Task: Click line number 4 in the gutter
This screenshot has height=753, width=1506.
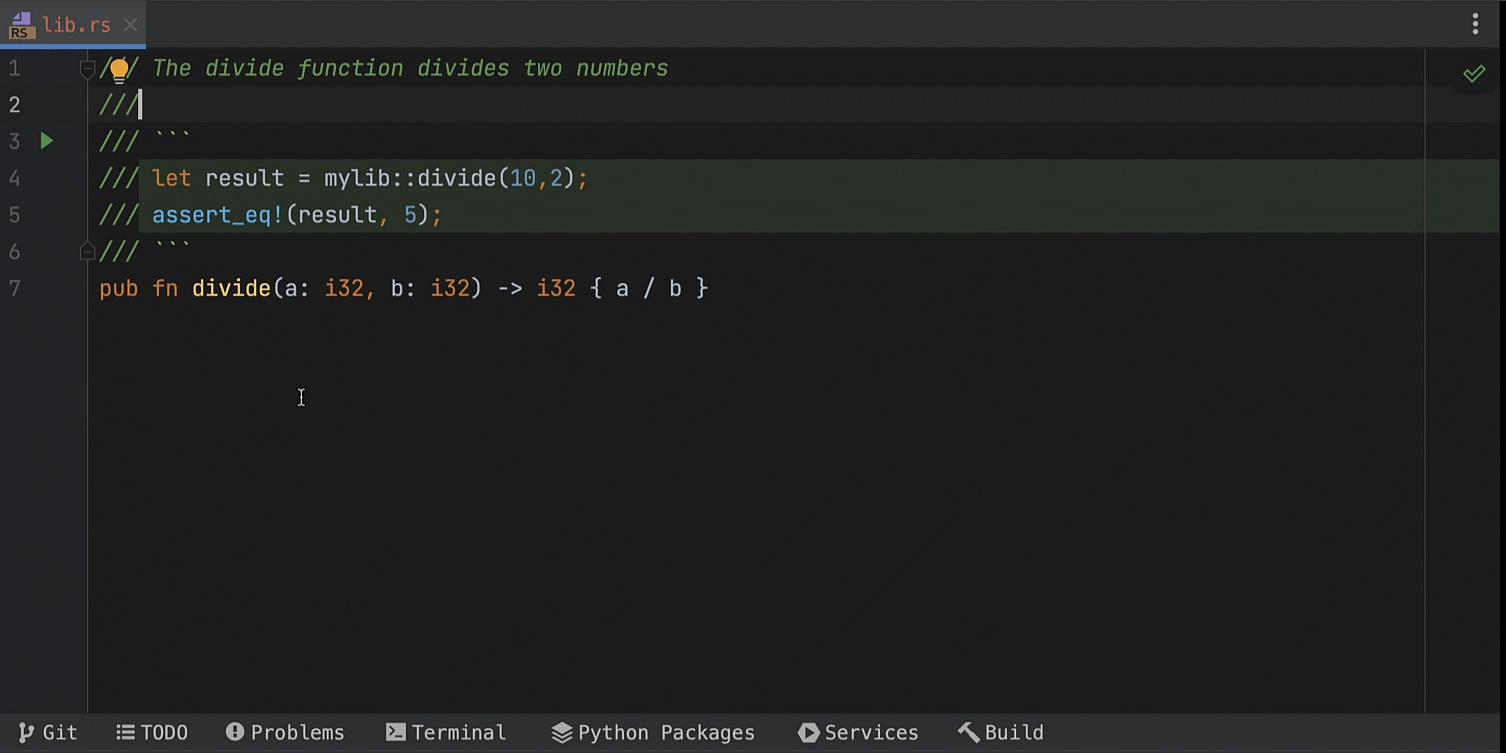Action: click(14, 178)
